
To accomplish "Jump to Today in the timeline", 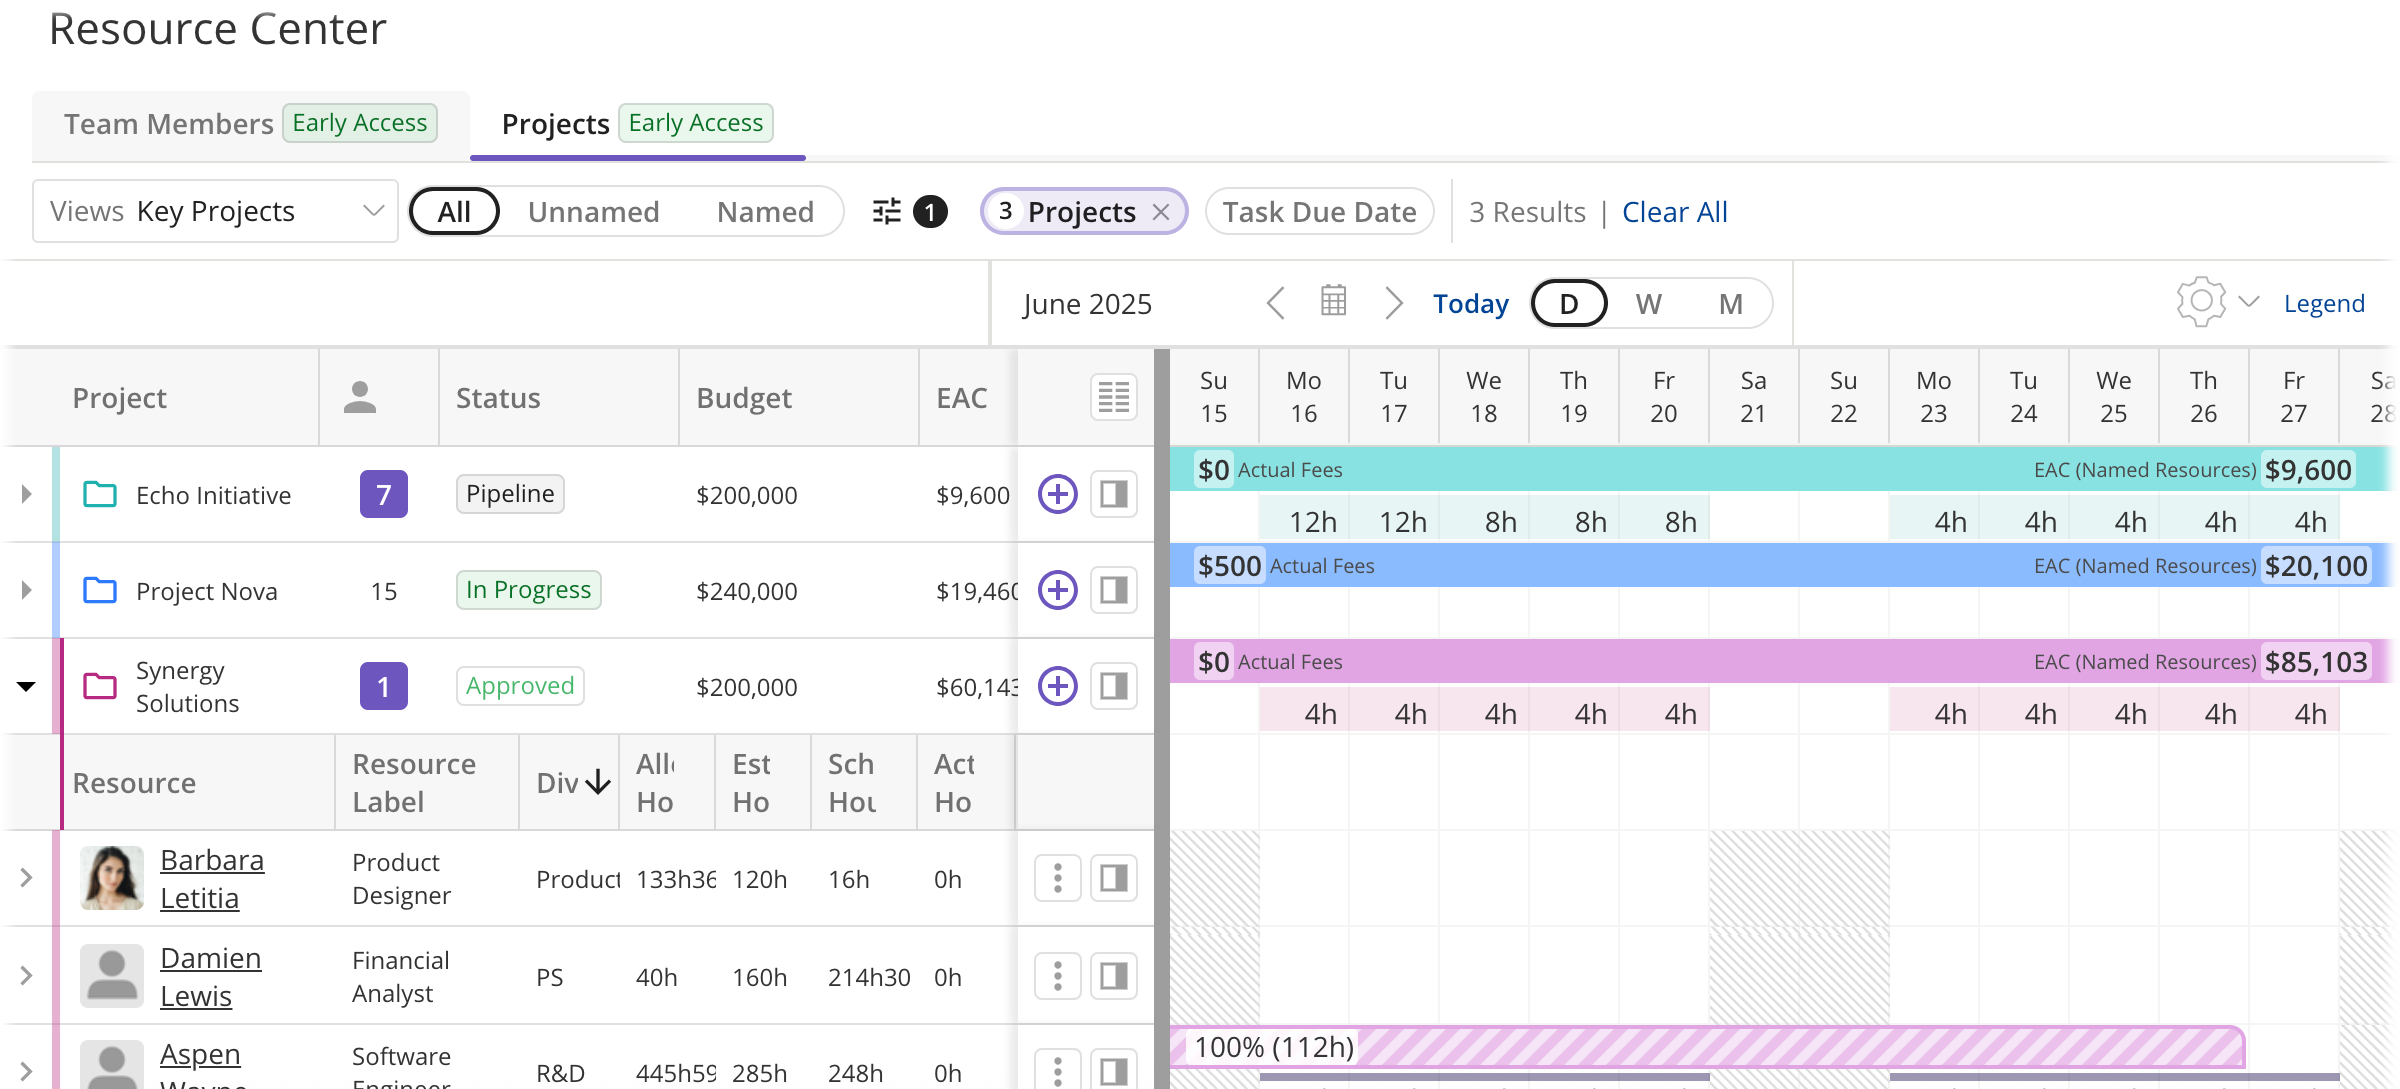I will pos(1470,303).
